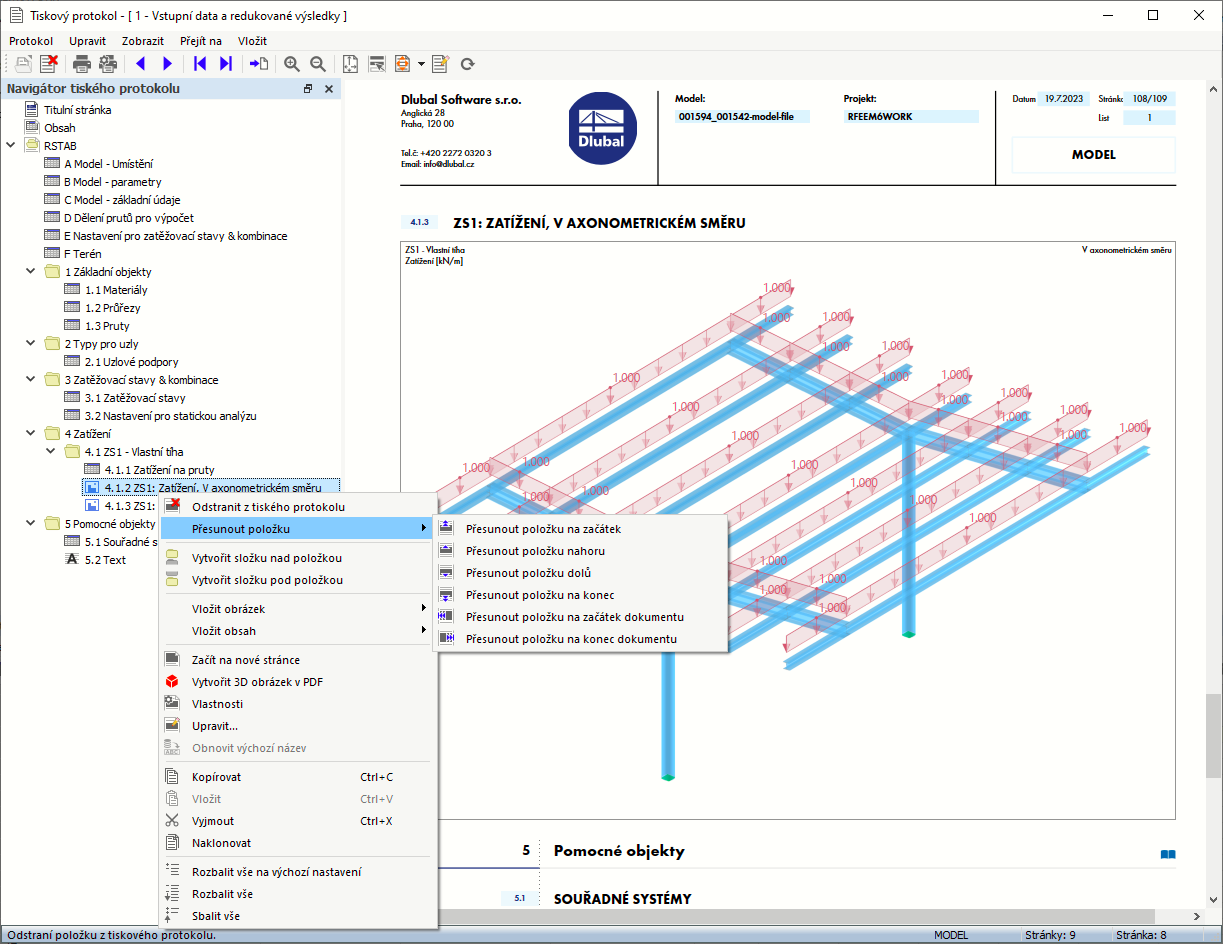Image resolution: width=1223 pixels, height=944 pixels.
Task: Choose Přesunout položku na začátek dokumentu
Action: tap(580, 617)
